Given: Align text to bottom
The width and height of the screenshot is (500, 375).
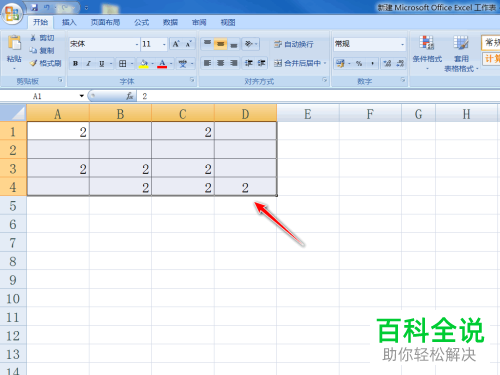Looking at the screenshot, I should pyautogui.click(x=234, y=44).
